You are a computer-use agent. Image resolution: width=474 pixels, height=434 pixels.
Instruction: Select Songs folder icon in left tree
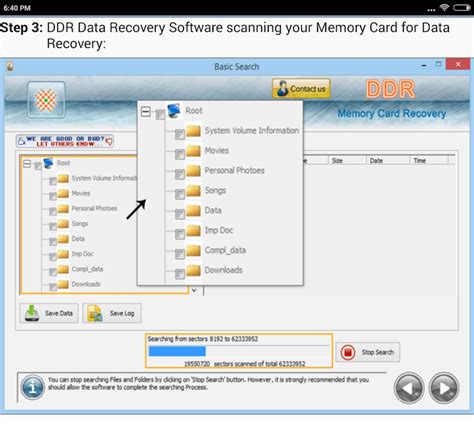(x=63, y=223)
